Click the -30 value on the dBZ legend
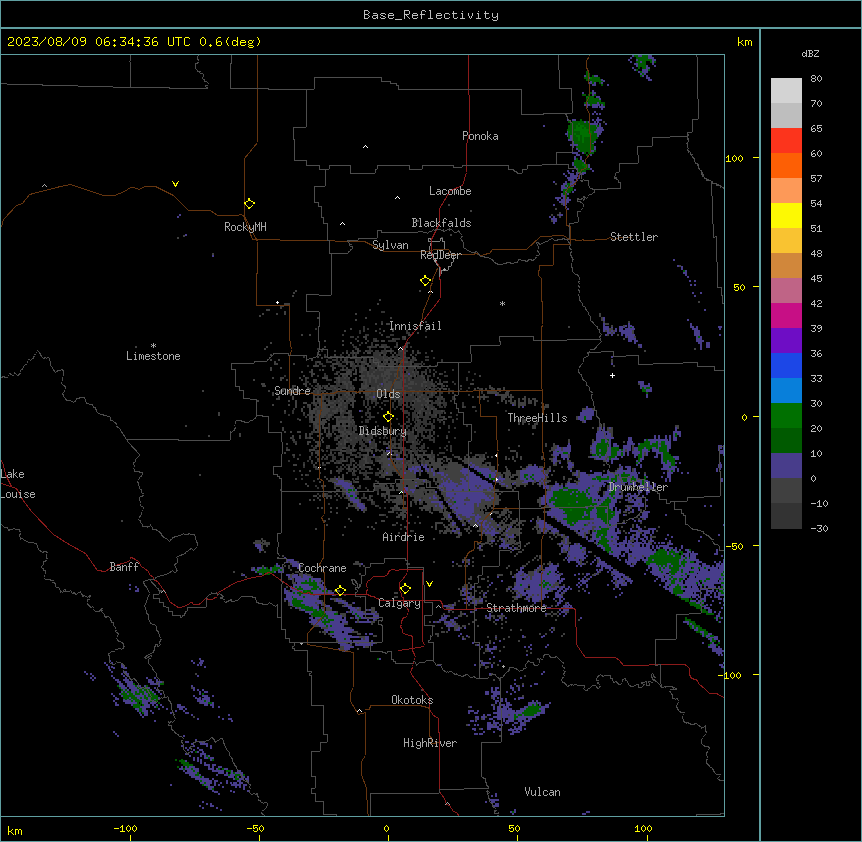This screenshot has width=862, height=842. (x=819, y=528)
